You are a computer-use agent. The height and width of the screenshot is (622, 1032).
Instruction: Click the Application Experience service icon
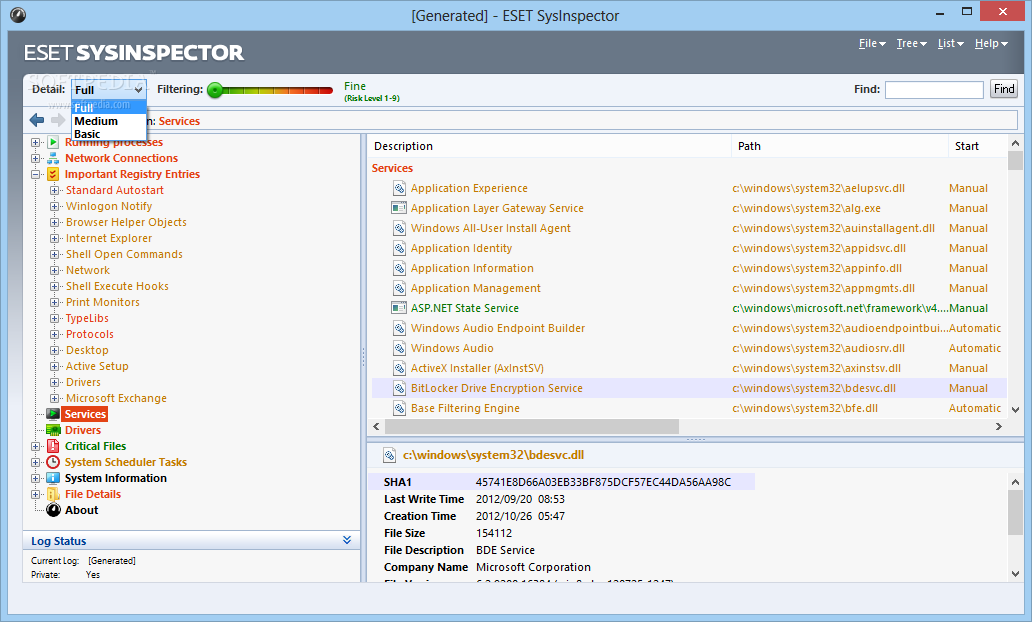399,188
